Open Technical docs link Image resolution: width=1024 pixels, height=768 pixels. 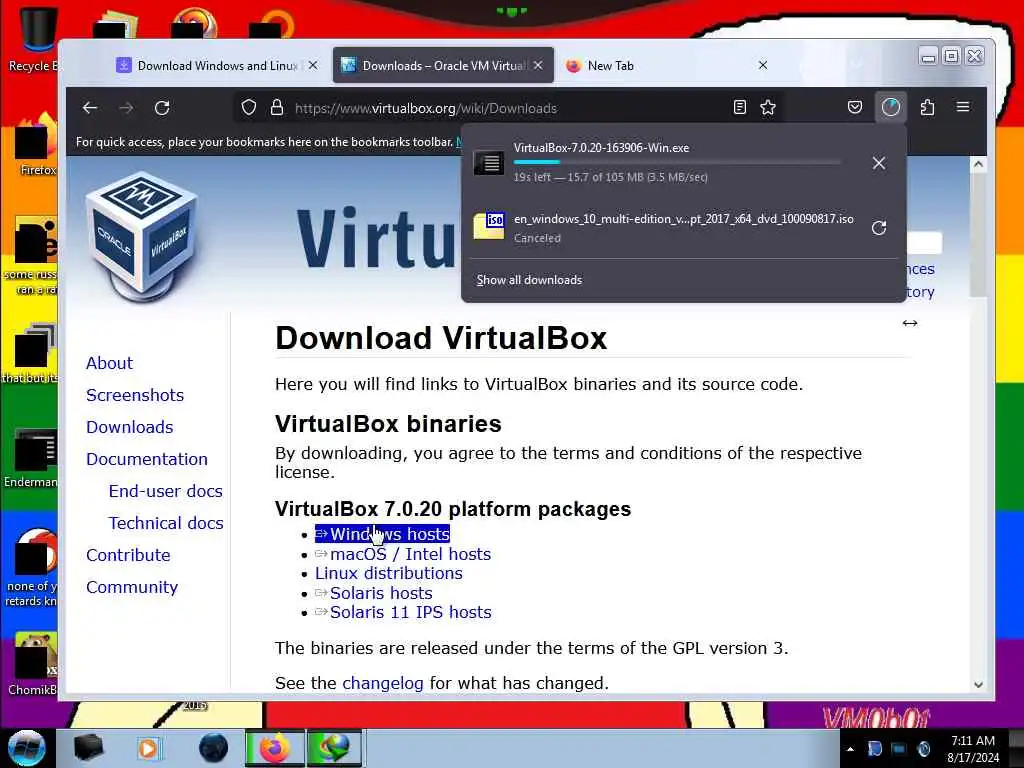[166, 523]
